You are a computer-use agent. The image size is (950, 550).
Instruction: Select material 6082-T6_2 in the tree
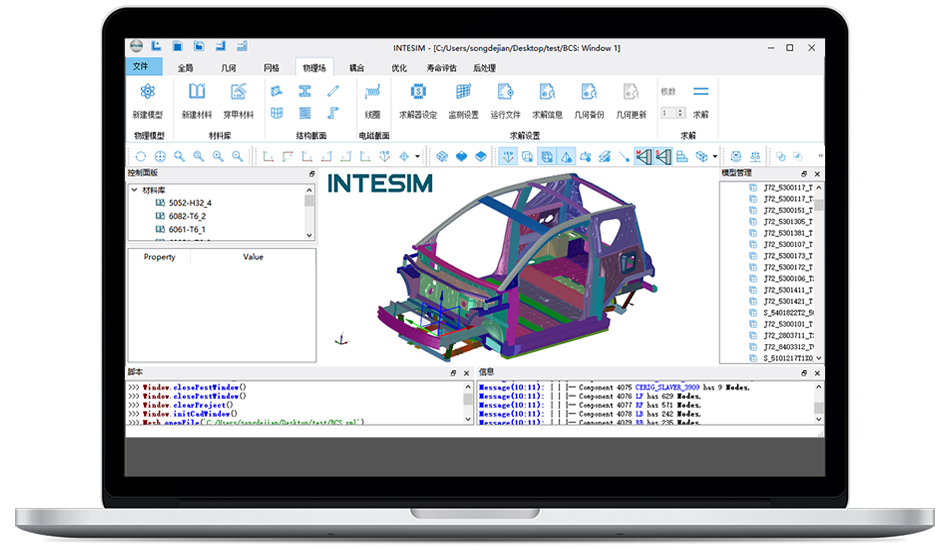187,216
